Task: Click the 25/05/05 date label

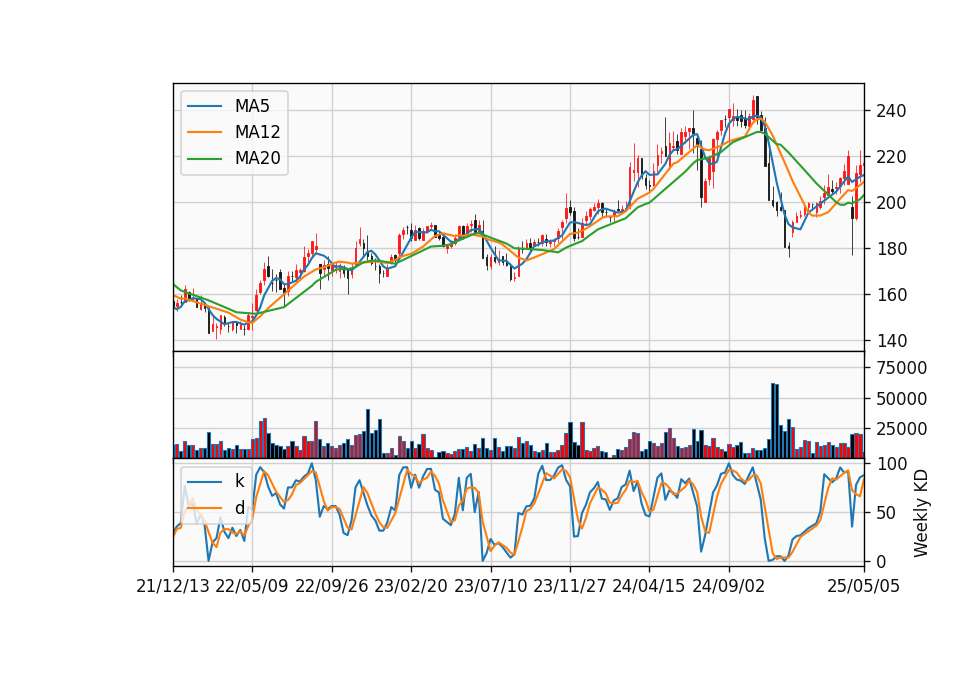Action: click(864, 586)
